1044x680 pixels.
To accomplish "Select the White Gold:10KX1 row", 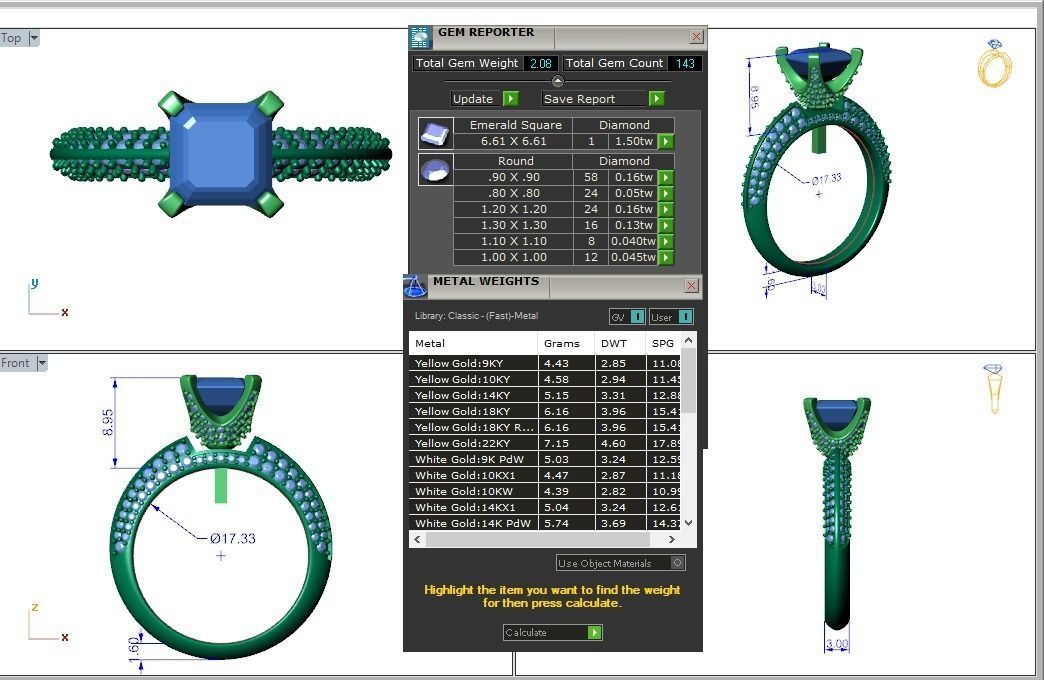I will 545,475.
